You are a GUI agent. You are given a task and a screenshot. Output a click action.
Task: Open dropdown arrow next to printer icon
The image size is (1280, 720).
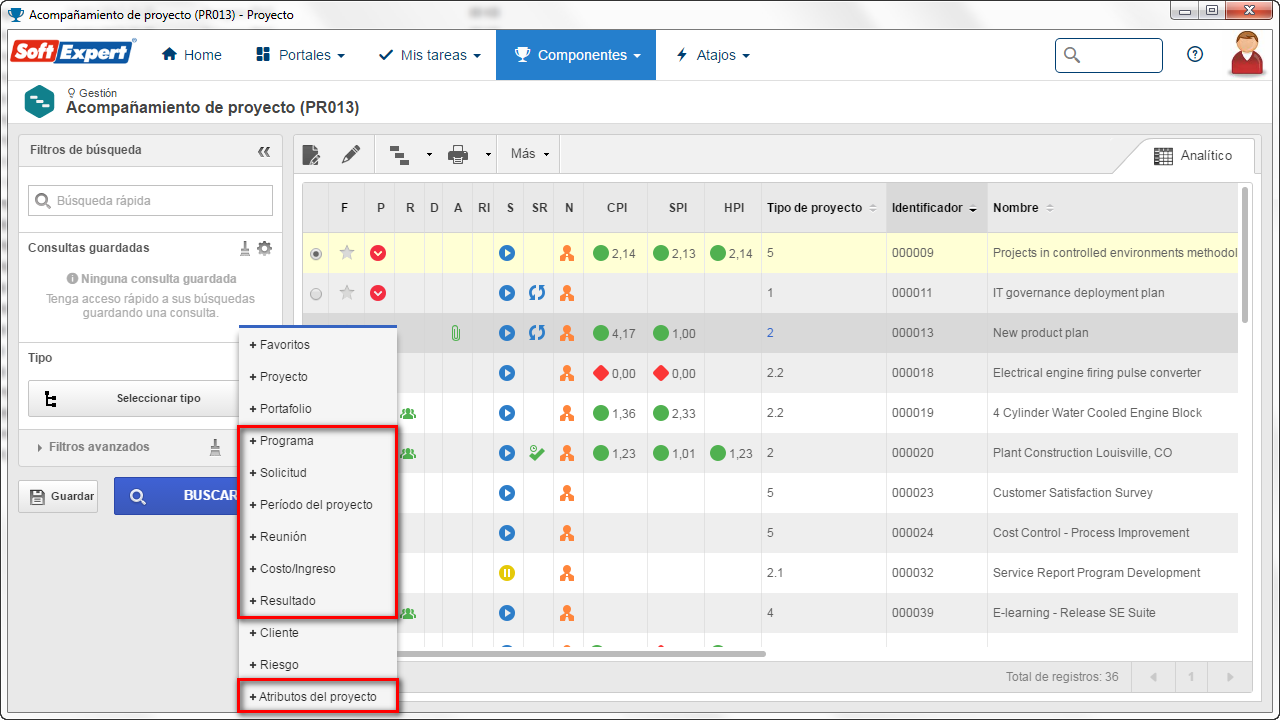(x=488, y=155)
